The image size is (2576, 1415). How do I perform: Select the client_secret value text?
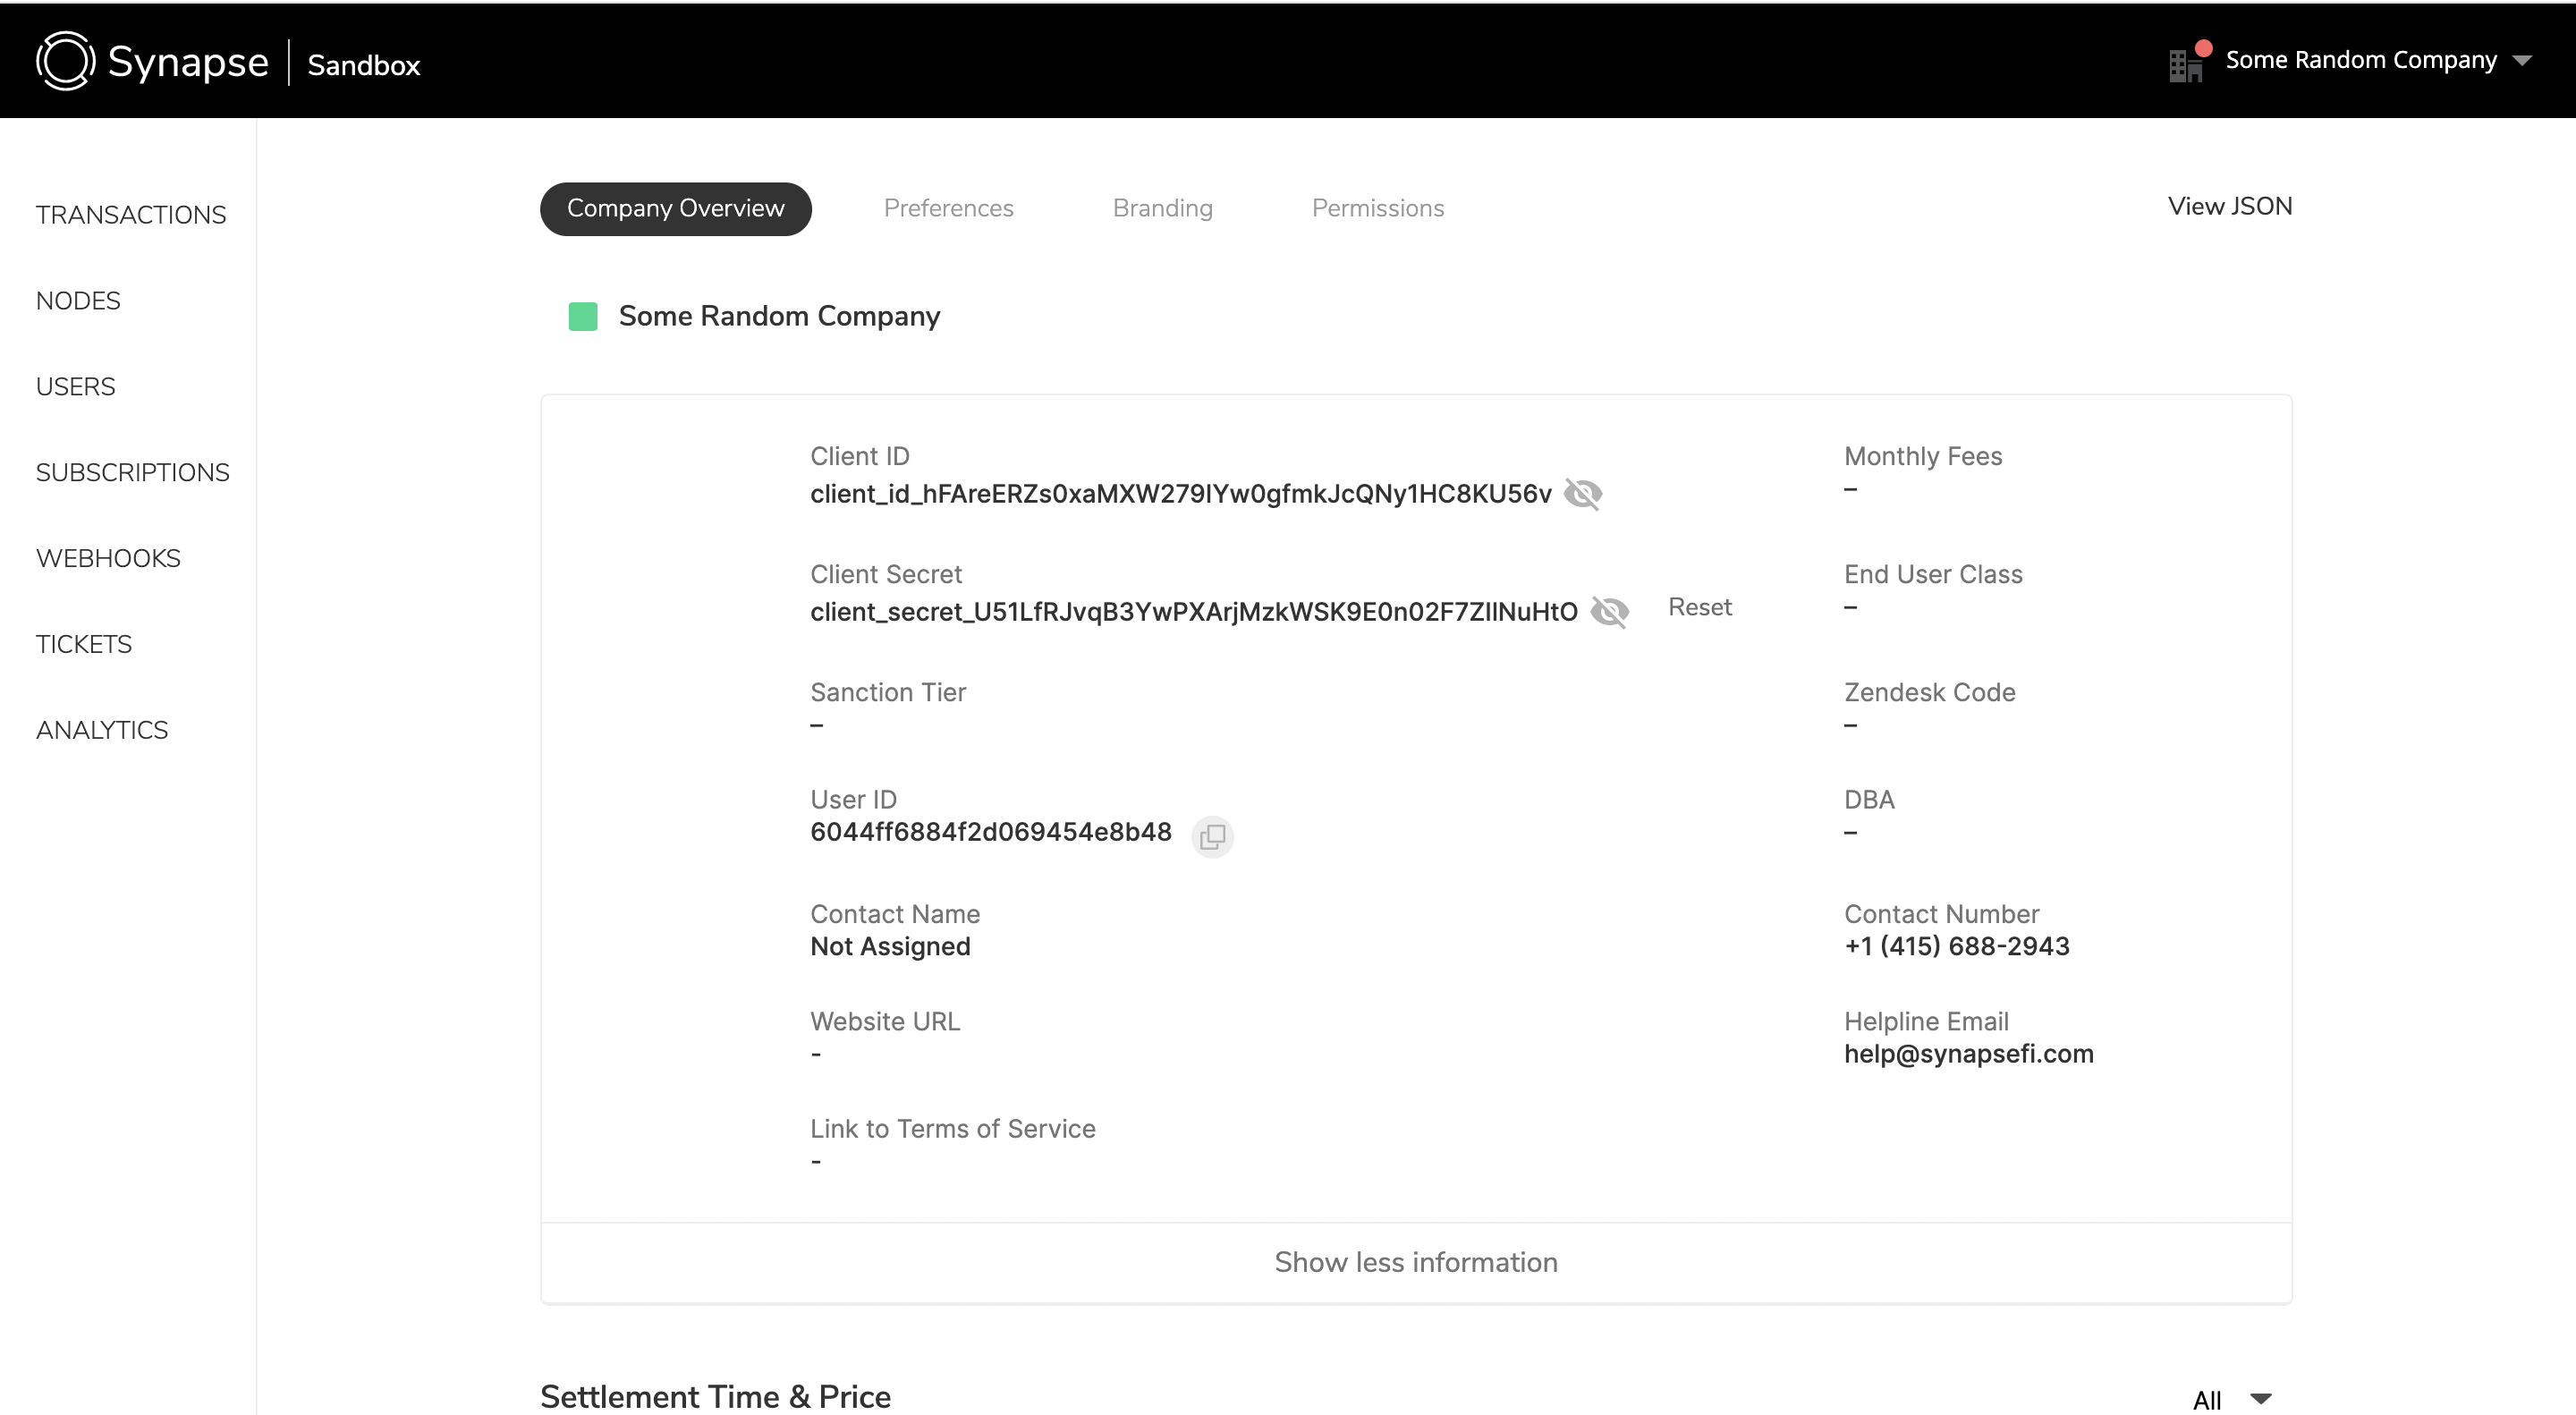1194,612
